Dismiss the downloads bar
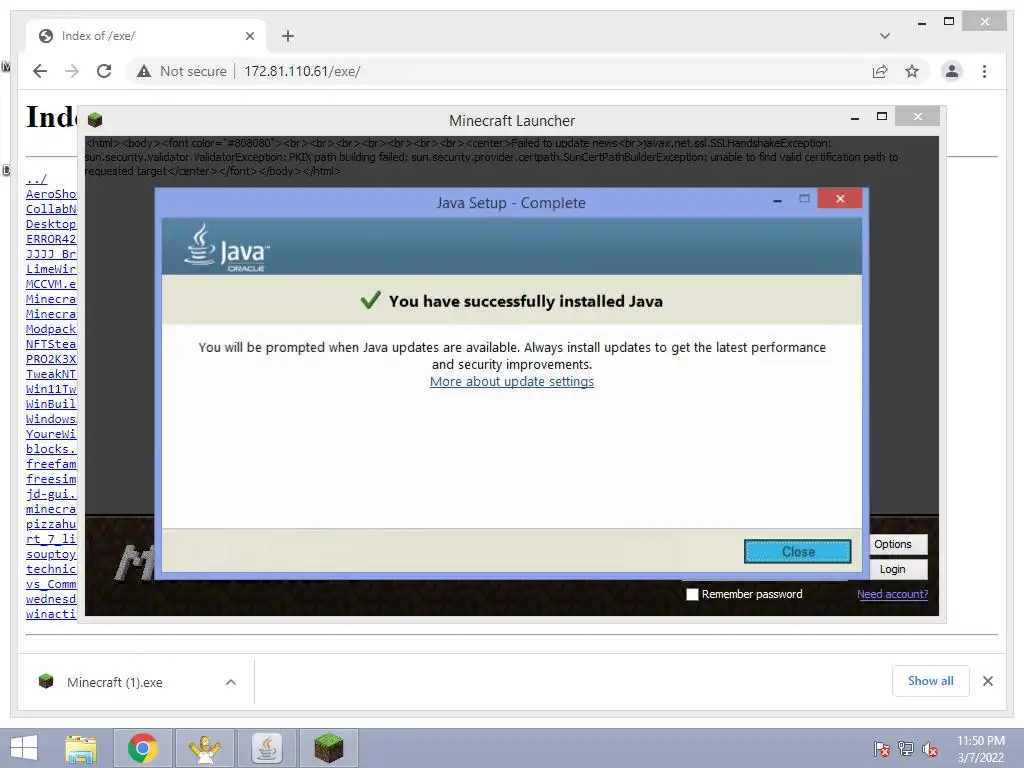The image size is (1024, 768). click(x=987, y=681)
